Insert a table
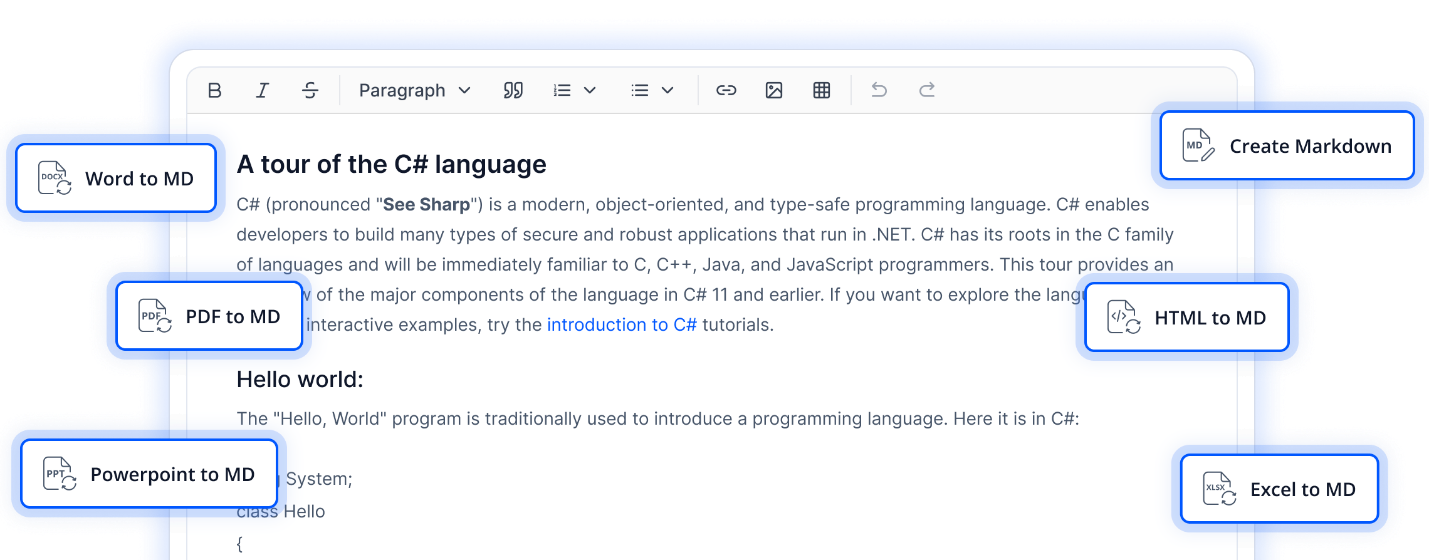Image resolution: width=1429 pixels, height=560 pixels. (x=822, y=90)
